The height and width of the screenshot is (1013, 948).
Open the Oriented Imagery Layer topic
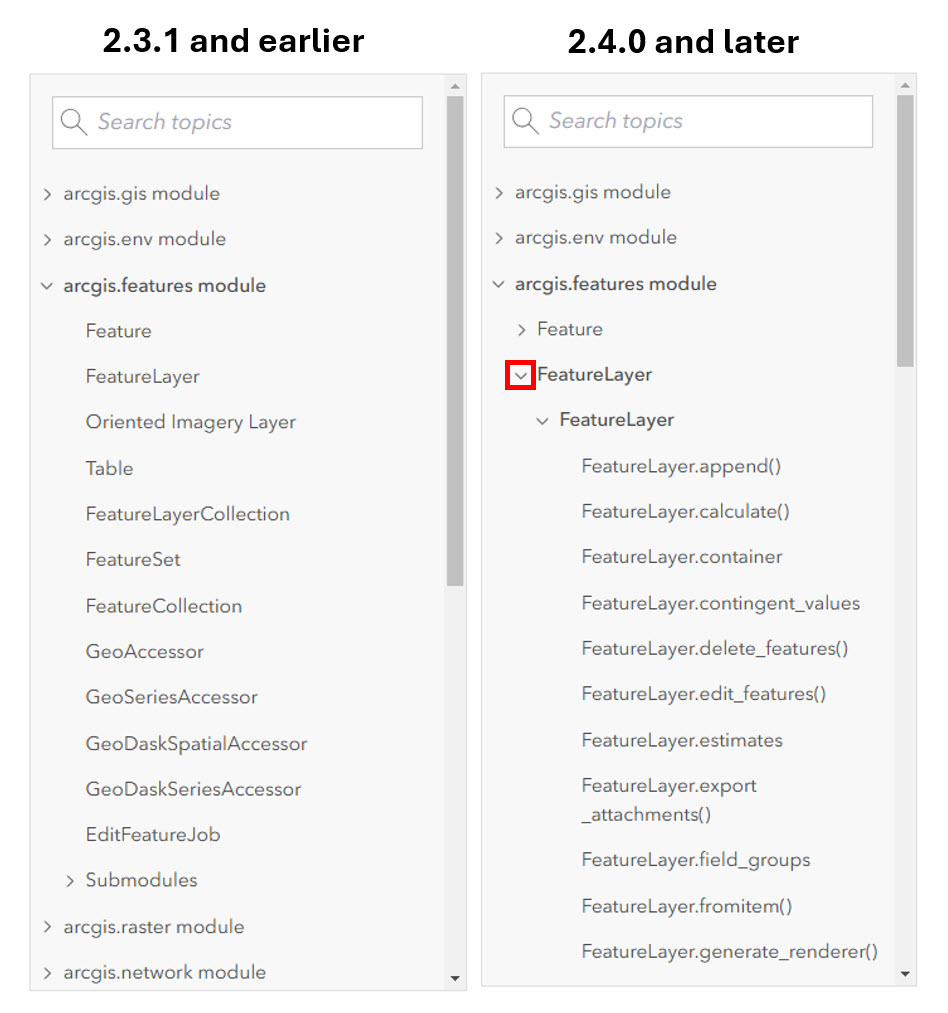[x=190, y=422]
